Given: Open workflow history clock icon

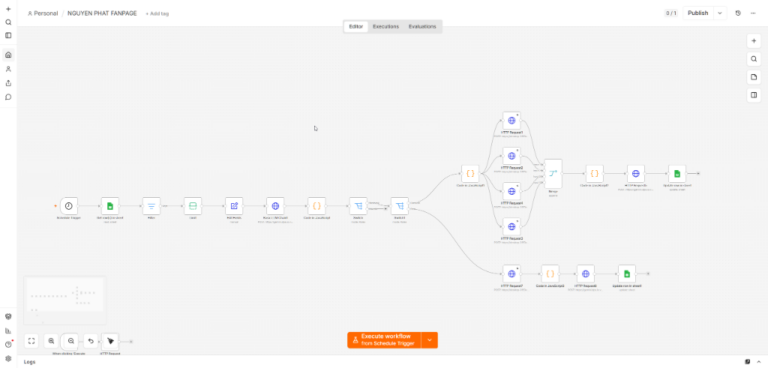Looking at the screenshot, I should tap(738, 13).
